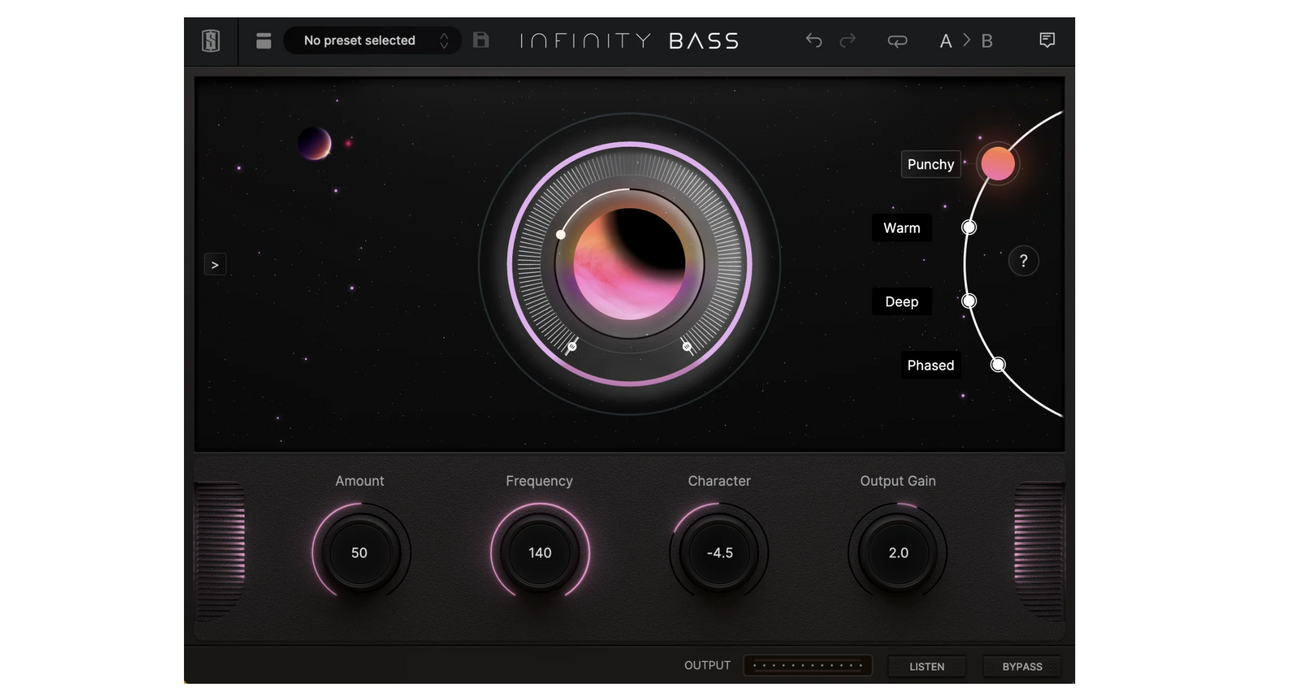This screenshot has height=700, width=1305.
Task: Toggle the BYPASS button
Action: coord(1022,666)
